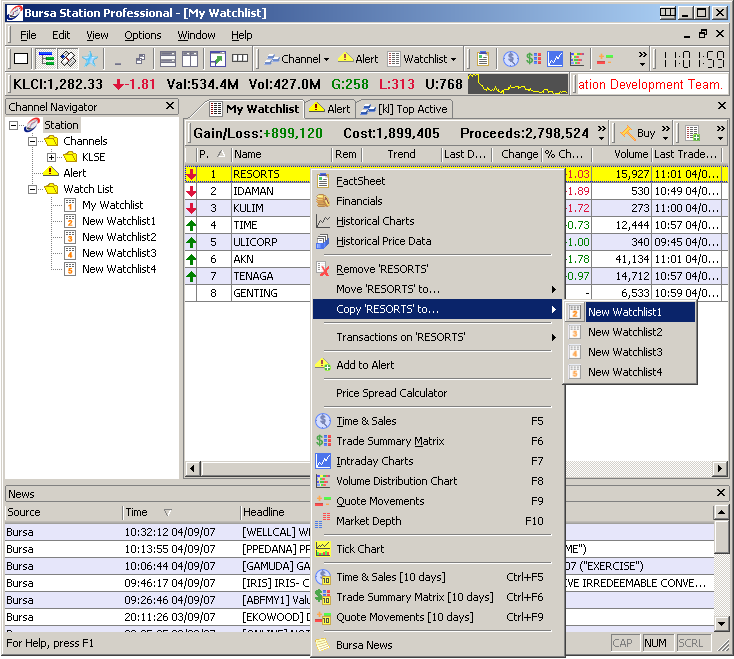Select the TENAGA row in watchlist
Screen dimensions: 734x659
(253, 276)
